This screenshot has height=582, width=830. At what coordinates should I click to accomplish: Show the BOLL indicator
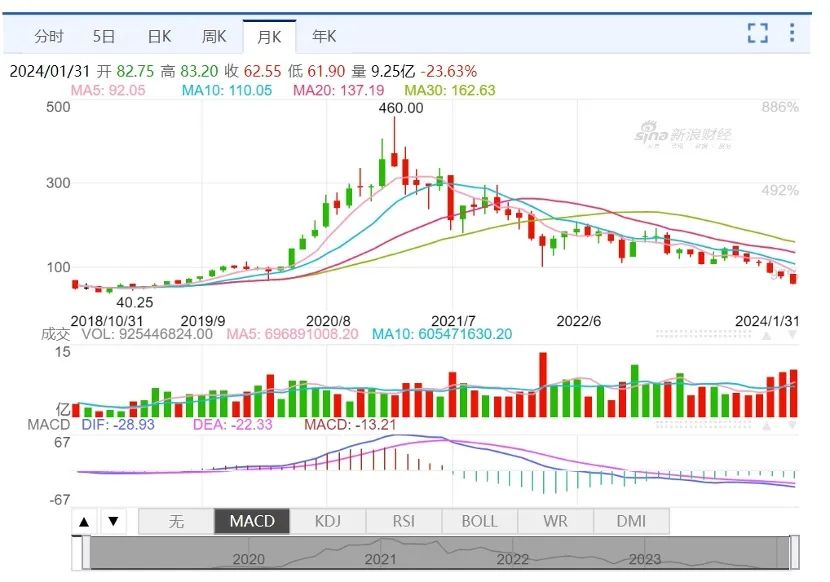click(479, 521)
